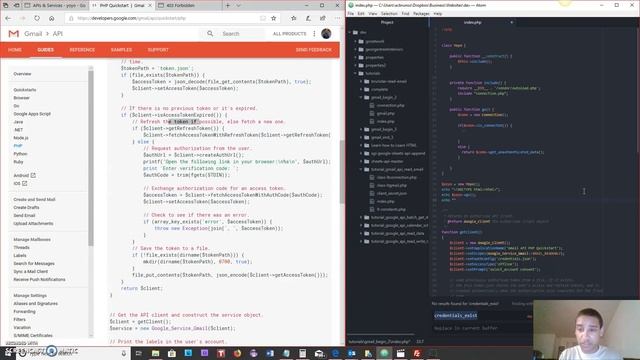Screen dimensions: 640x360
Task: Open the user account avatar
Action: click(x=326, y=33)
